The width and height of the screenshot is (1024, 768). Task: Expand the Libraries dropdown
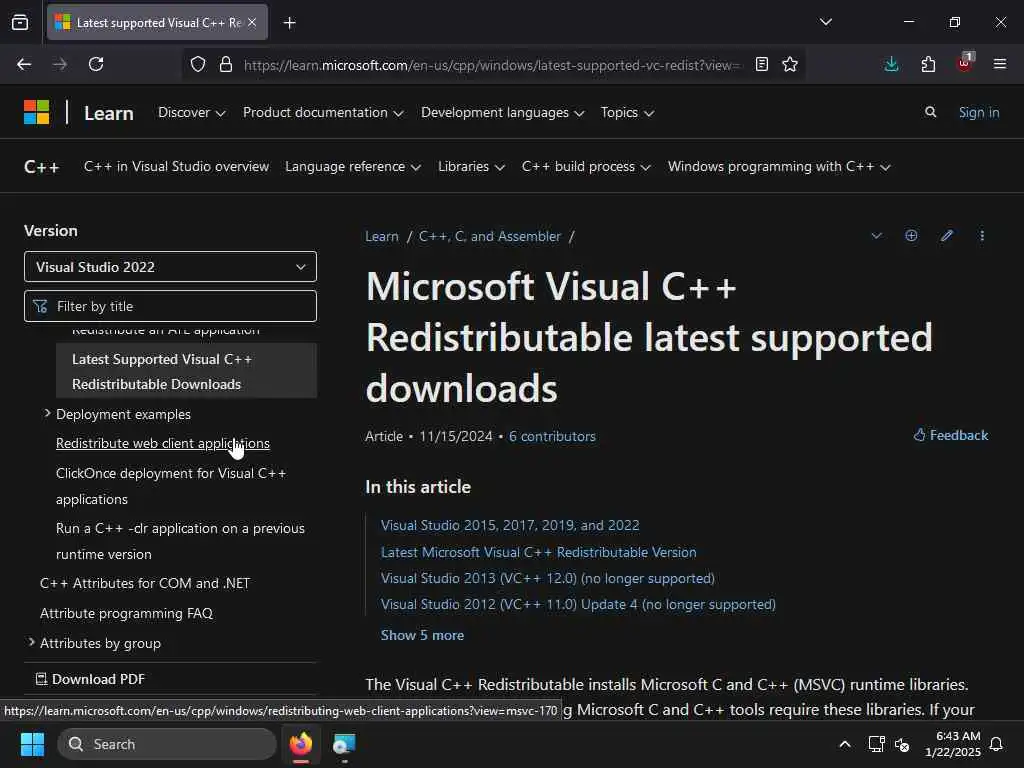click(471, 167)
